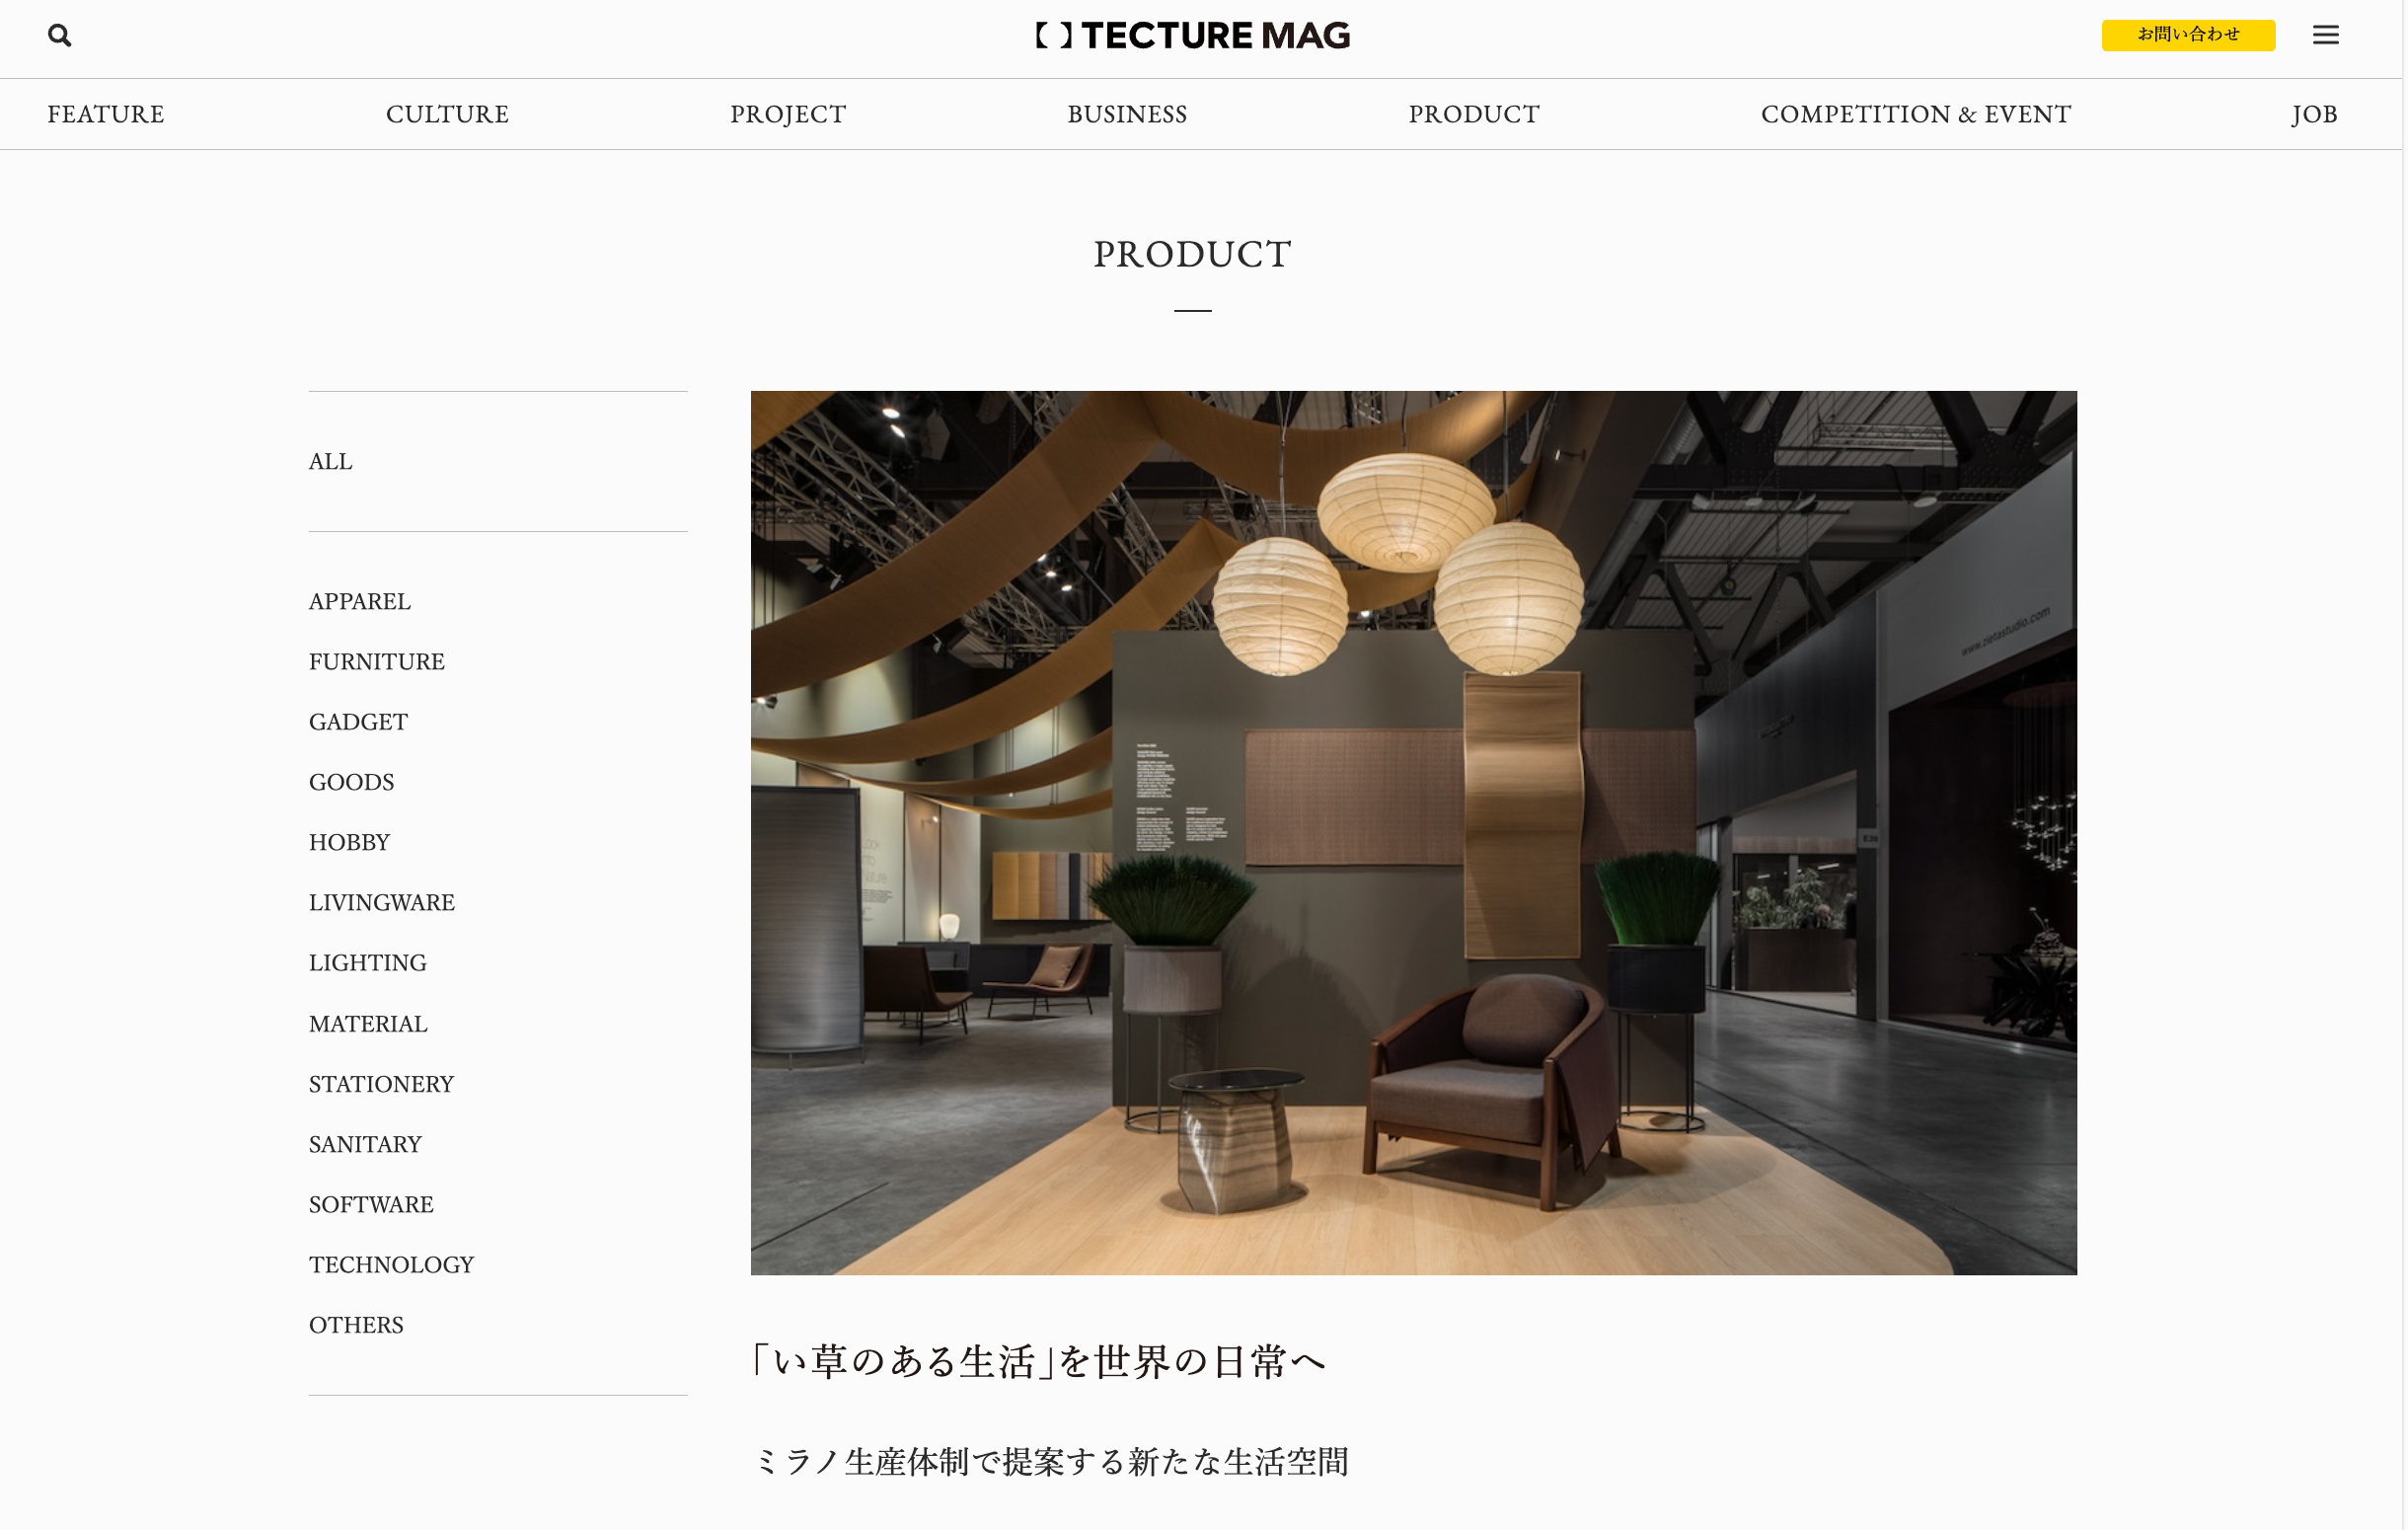Filter products by LIGHTING category
The width and height of the screenshot is (2408, 1530).
pos(368,962)
